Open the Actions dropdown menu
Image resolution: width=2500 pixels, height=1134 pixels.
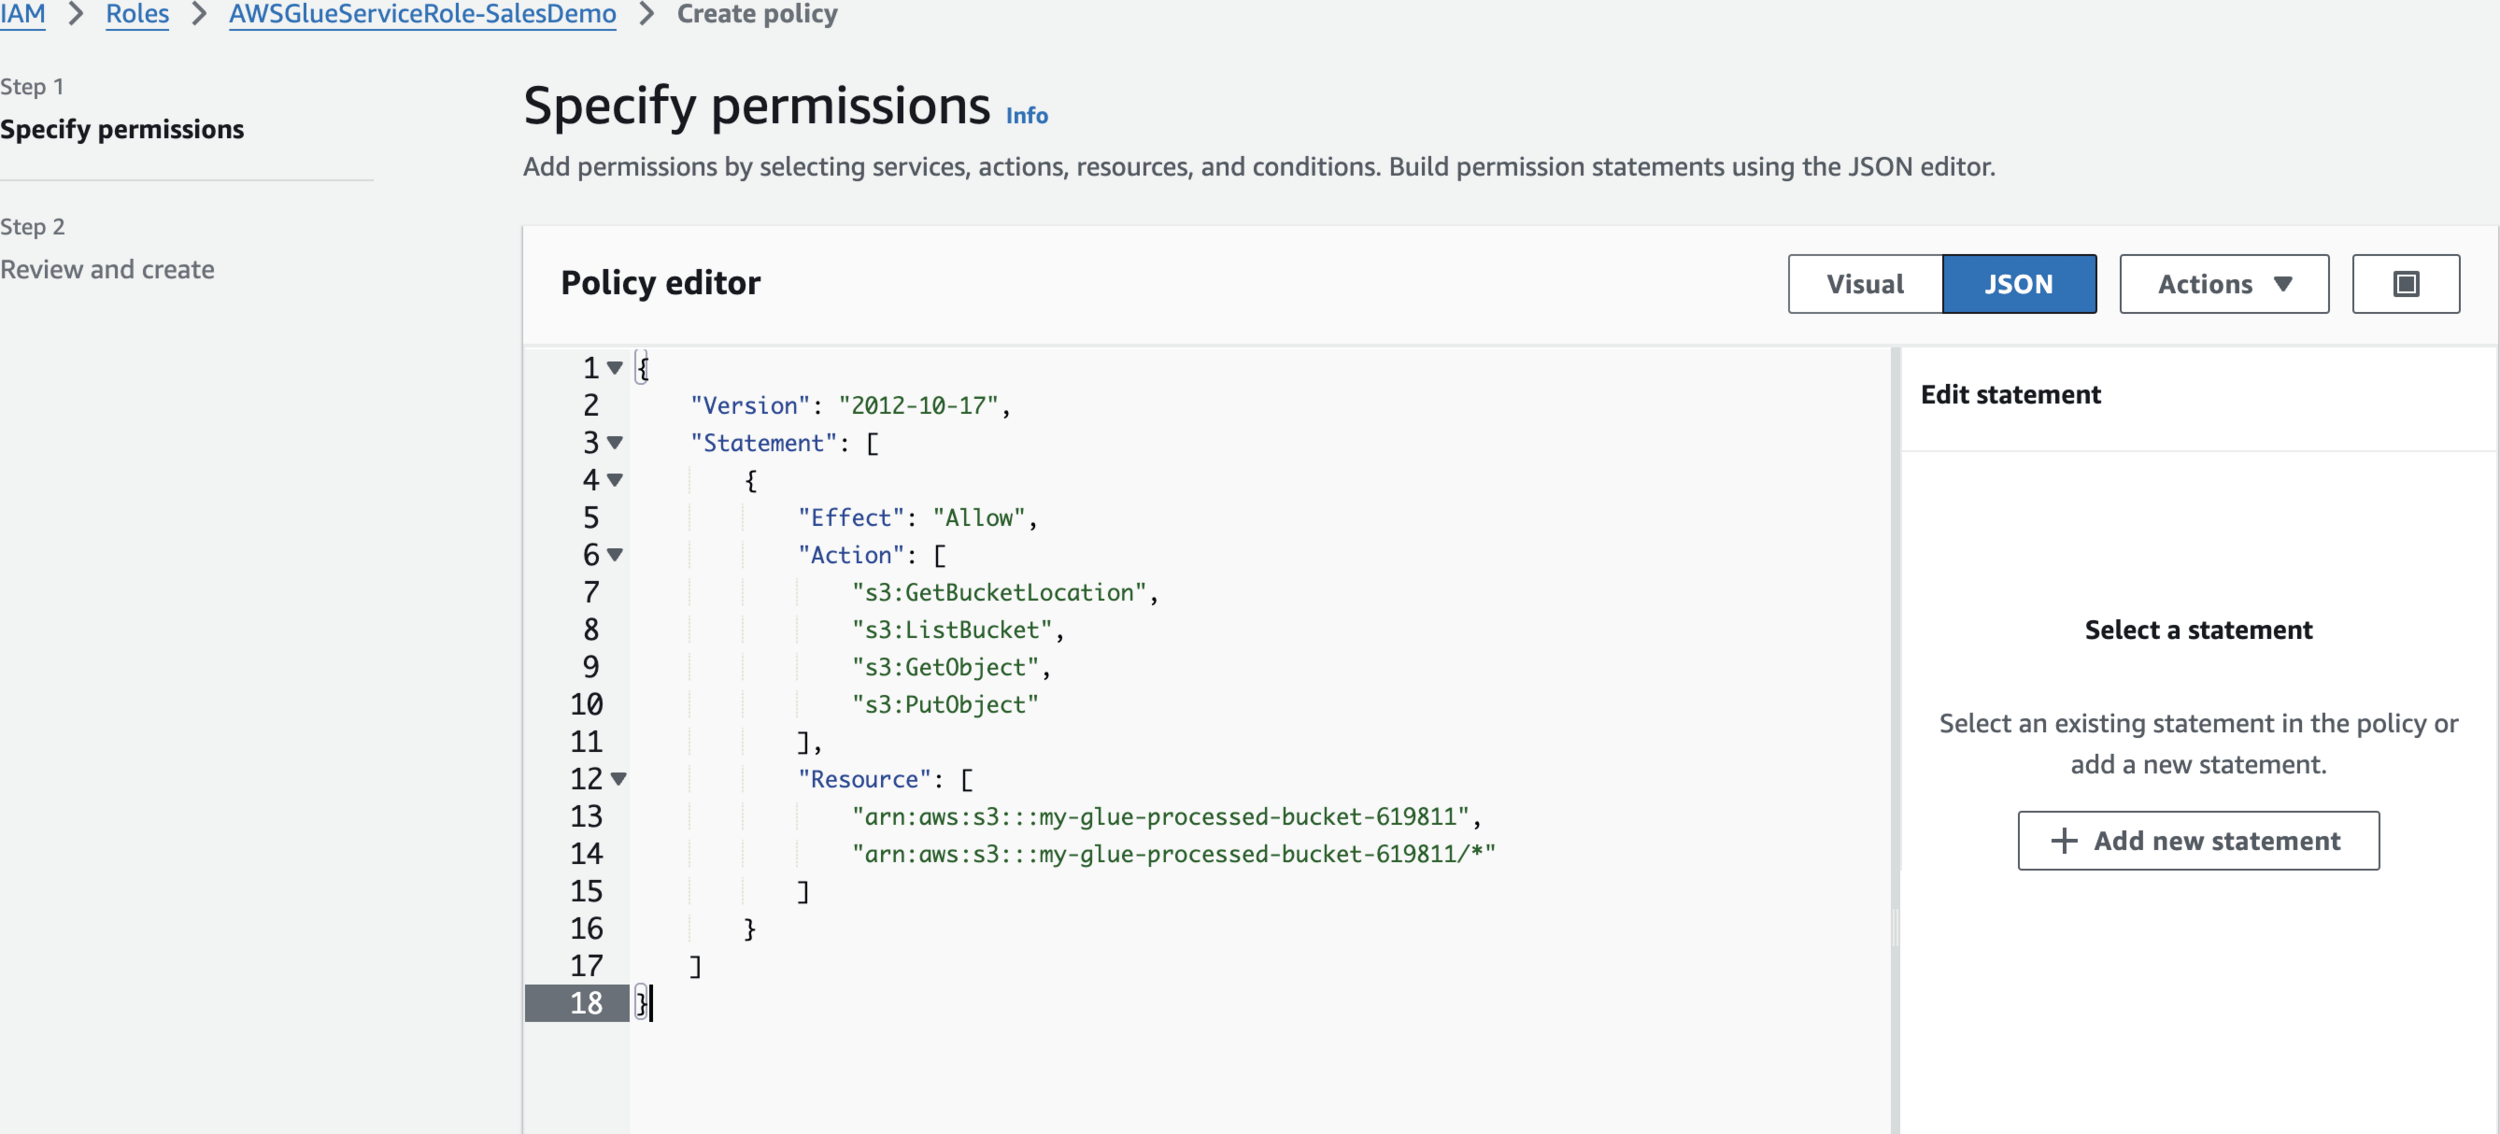point(2223,284)
